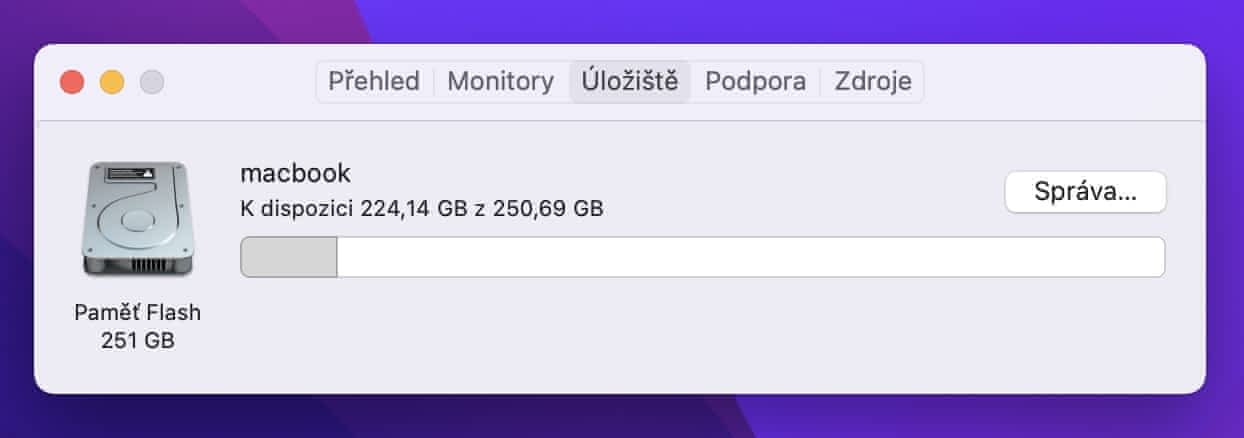This screenshot has width=1244, height=438.
Task: Click the white sticker label on drive icon
Action: pyautogui.click(x=130, y=174)
